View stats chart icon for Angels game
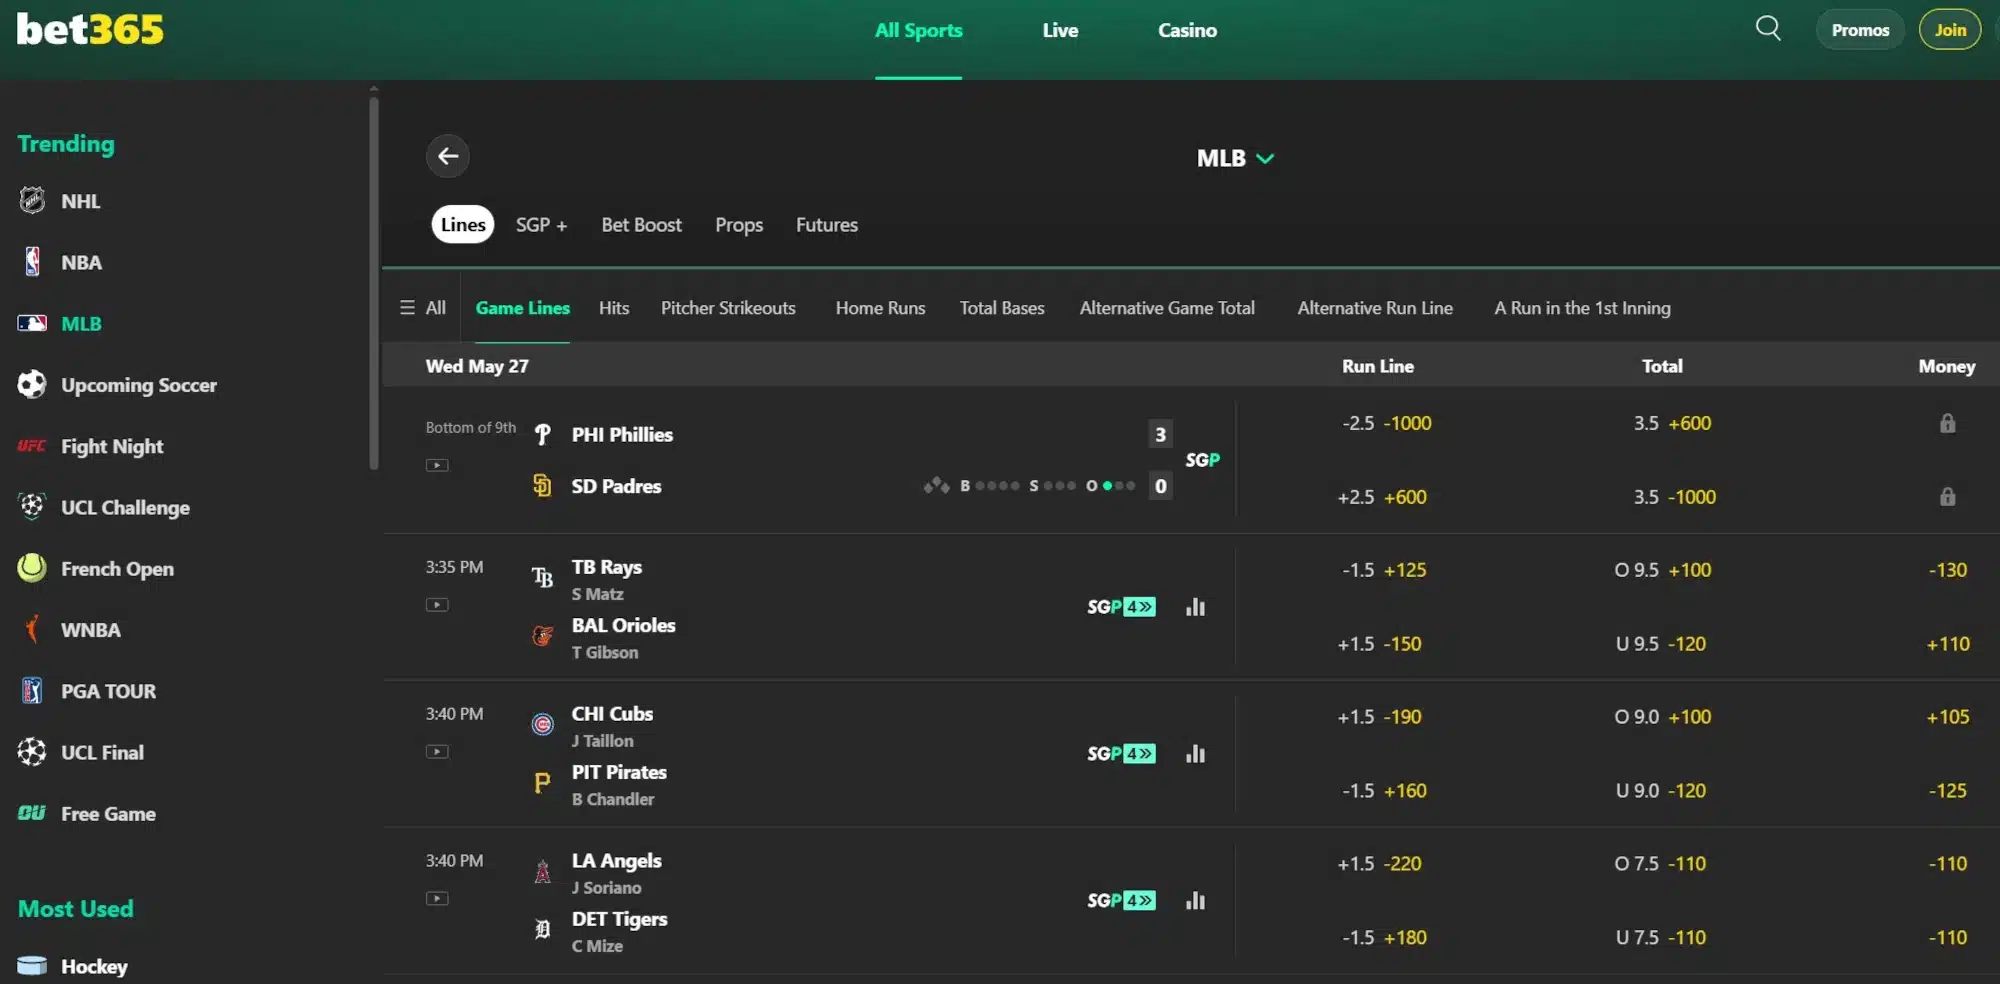 pos(1195,901)
